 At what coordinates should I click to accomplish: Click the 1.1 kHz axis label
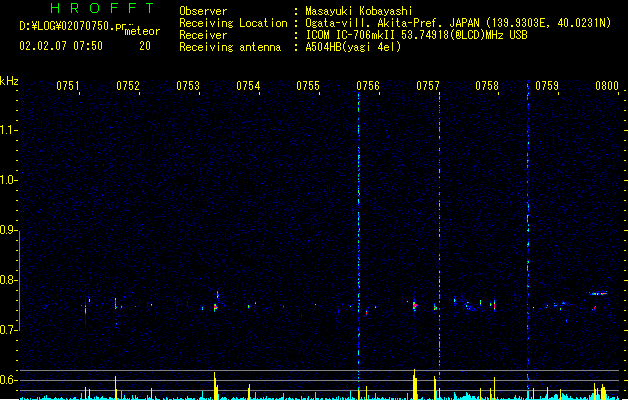8,130
